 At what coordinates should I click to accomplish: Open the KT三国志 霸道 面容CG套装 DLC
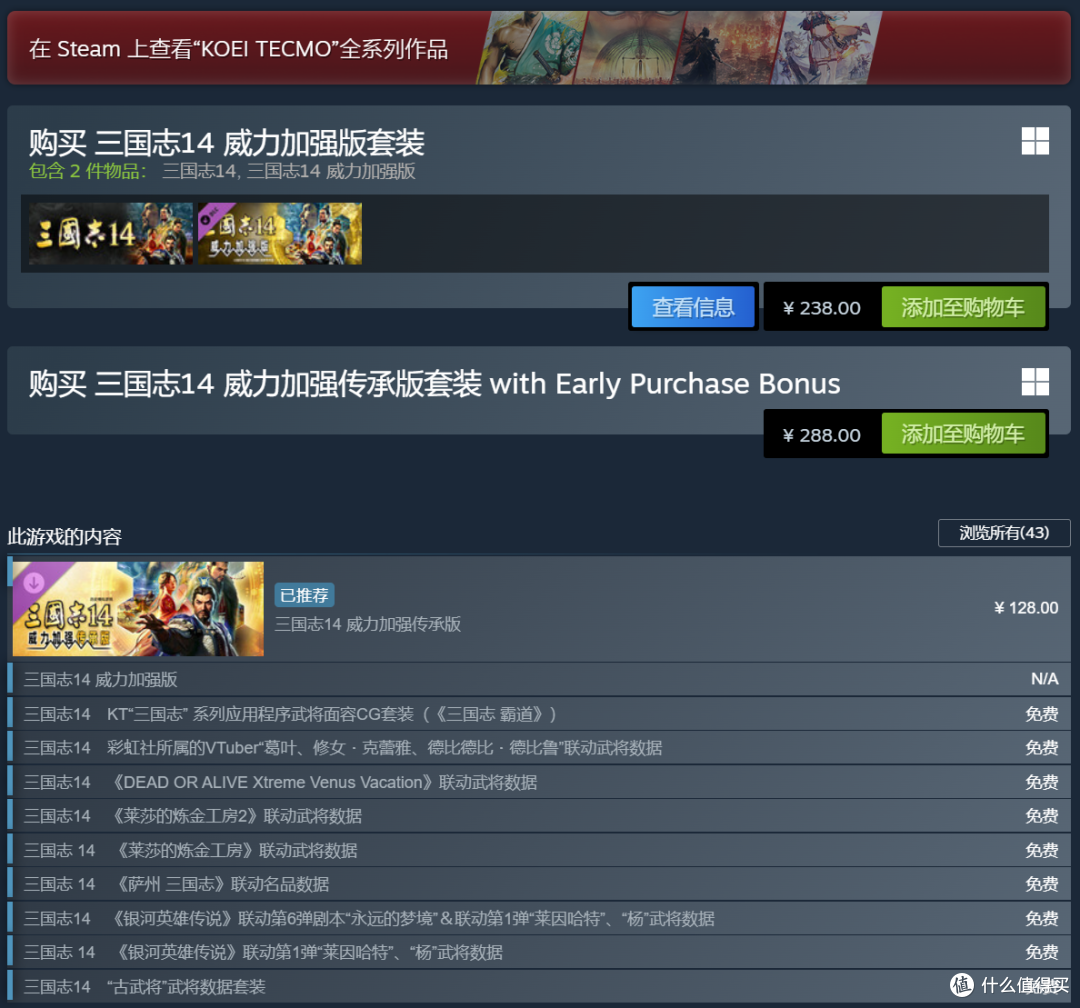(539, 714)
